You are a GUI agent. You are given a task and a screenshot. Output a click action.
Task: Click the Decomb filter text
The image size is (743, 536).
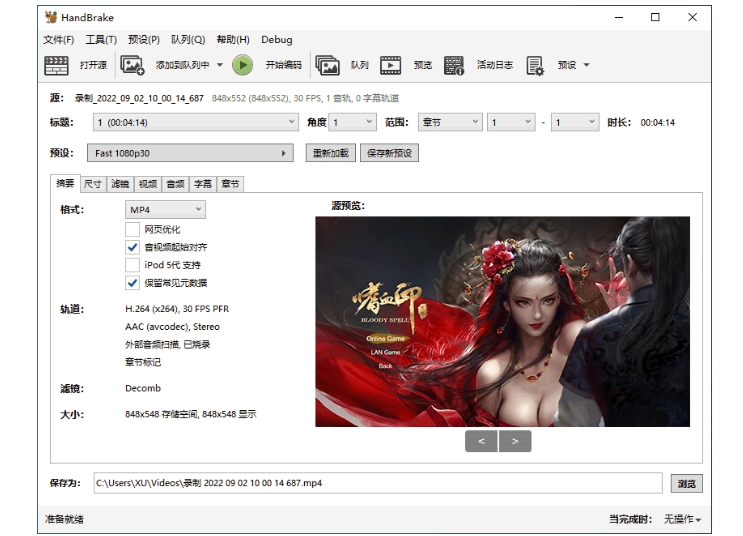coord(143,389)
